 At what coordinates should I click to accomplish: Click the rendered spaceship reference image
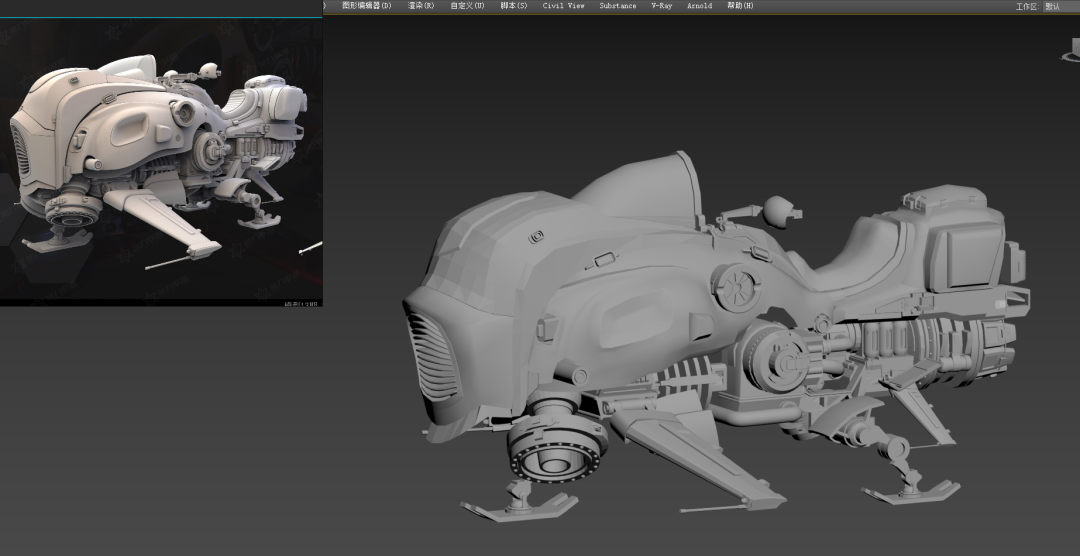(161, 160)
